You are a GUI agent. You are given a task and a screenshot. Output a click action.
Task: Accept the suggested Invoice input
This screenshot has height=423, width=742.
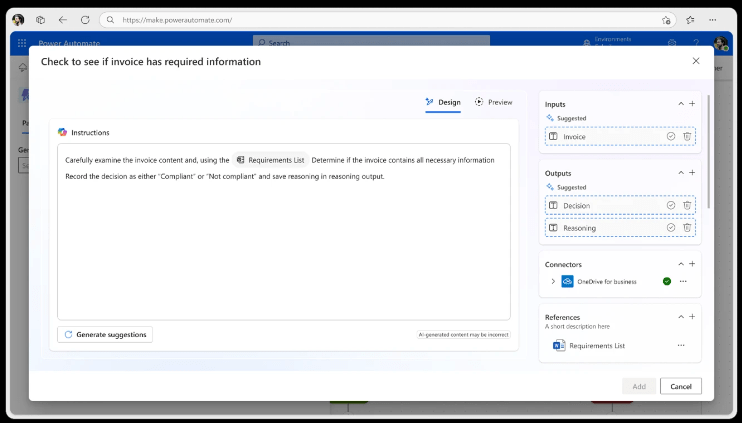[x=671, y=136]
